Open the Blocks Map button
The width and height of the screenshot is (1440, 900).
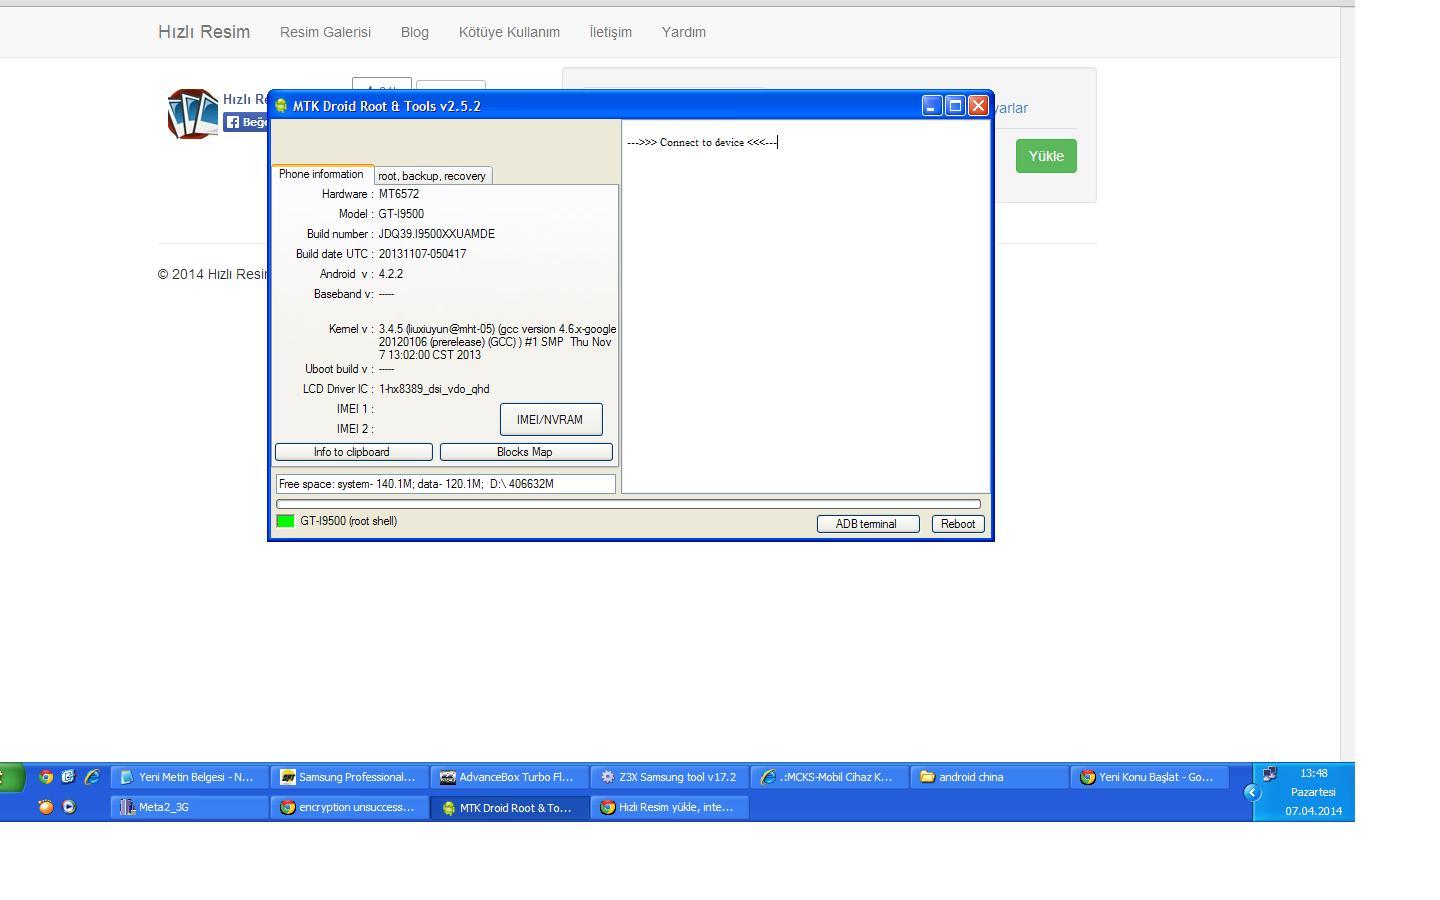(525, 452)
